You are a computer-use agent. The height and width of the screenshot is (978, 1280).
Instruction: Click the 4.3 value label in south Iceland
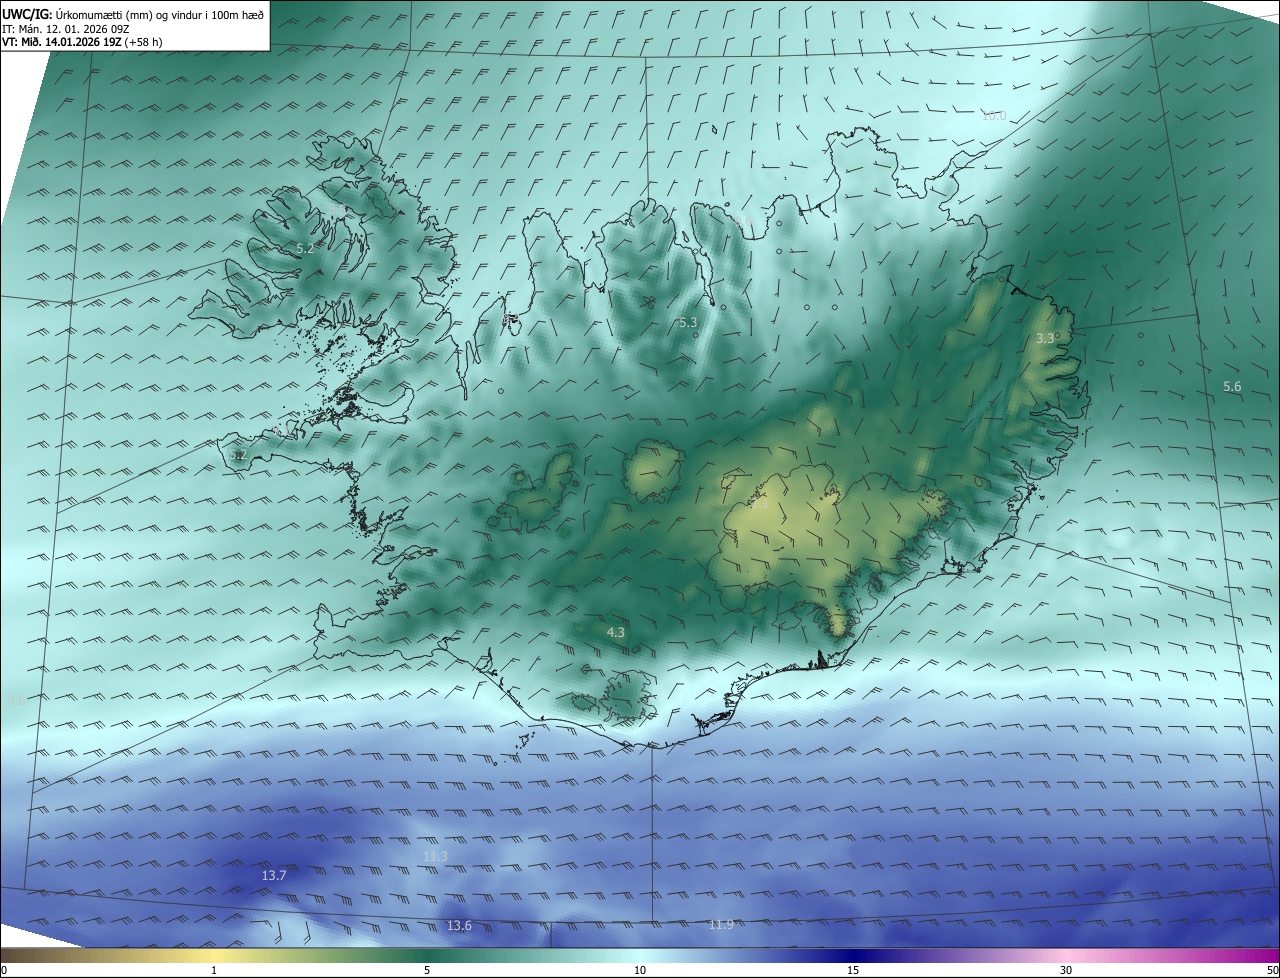pos(616,633)
